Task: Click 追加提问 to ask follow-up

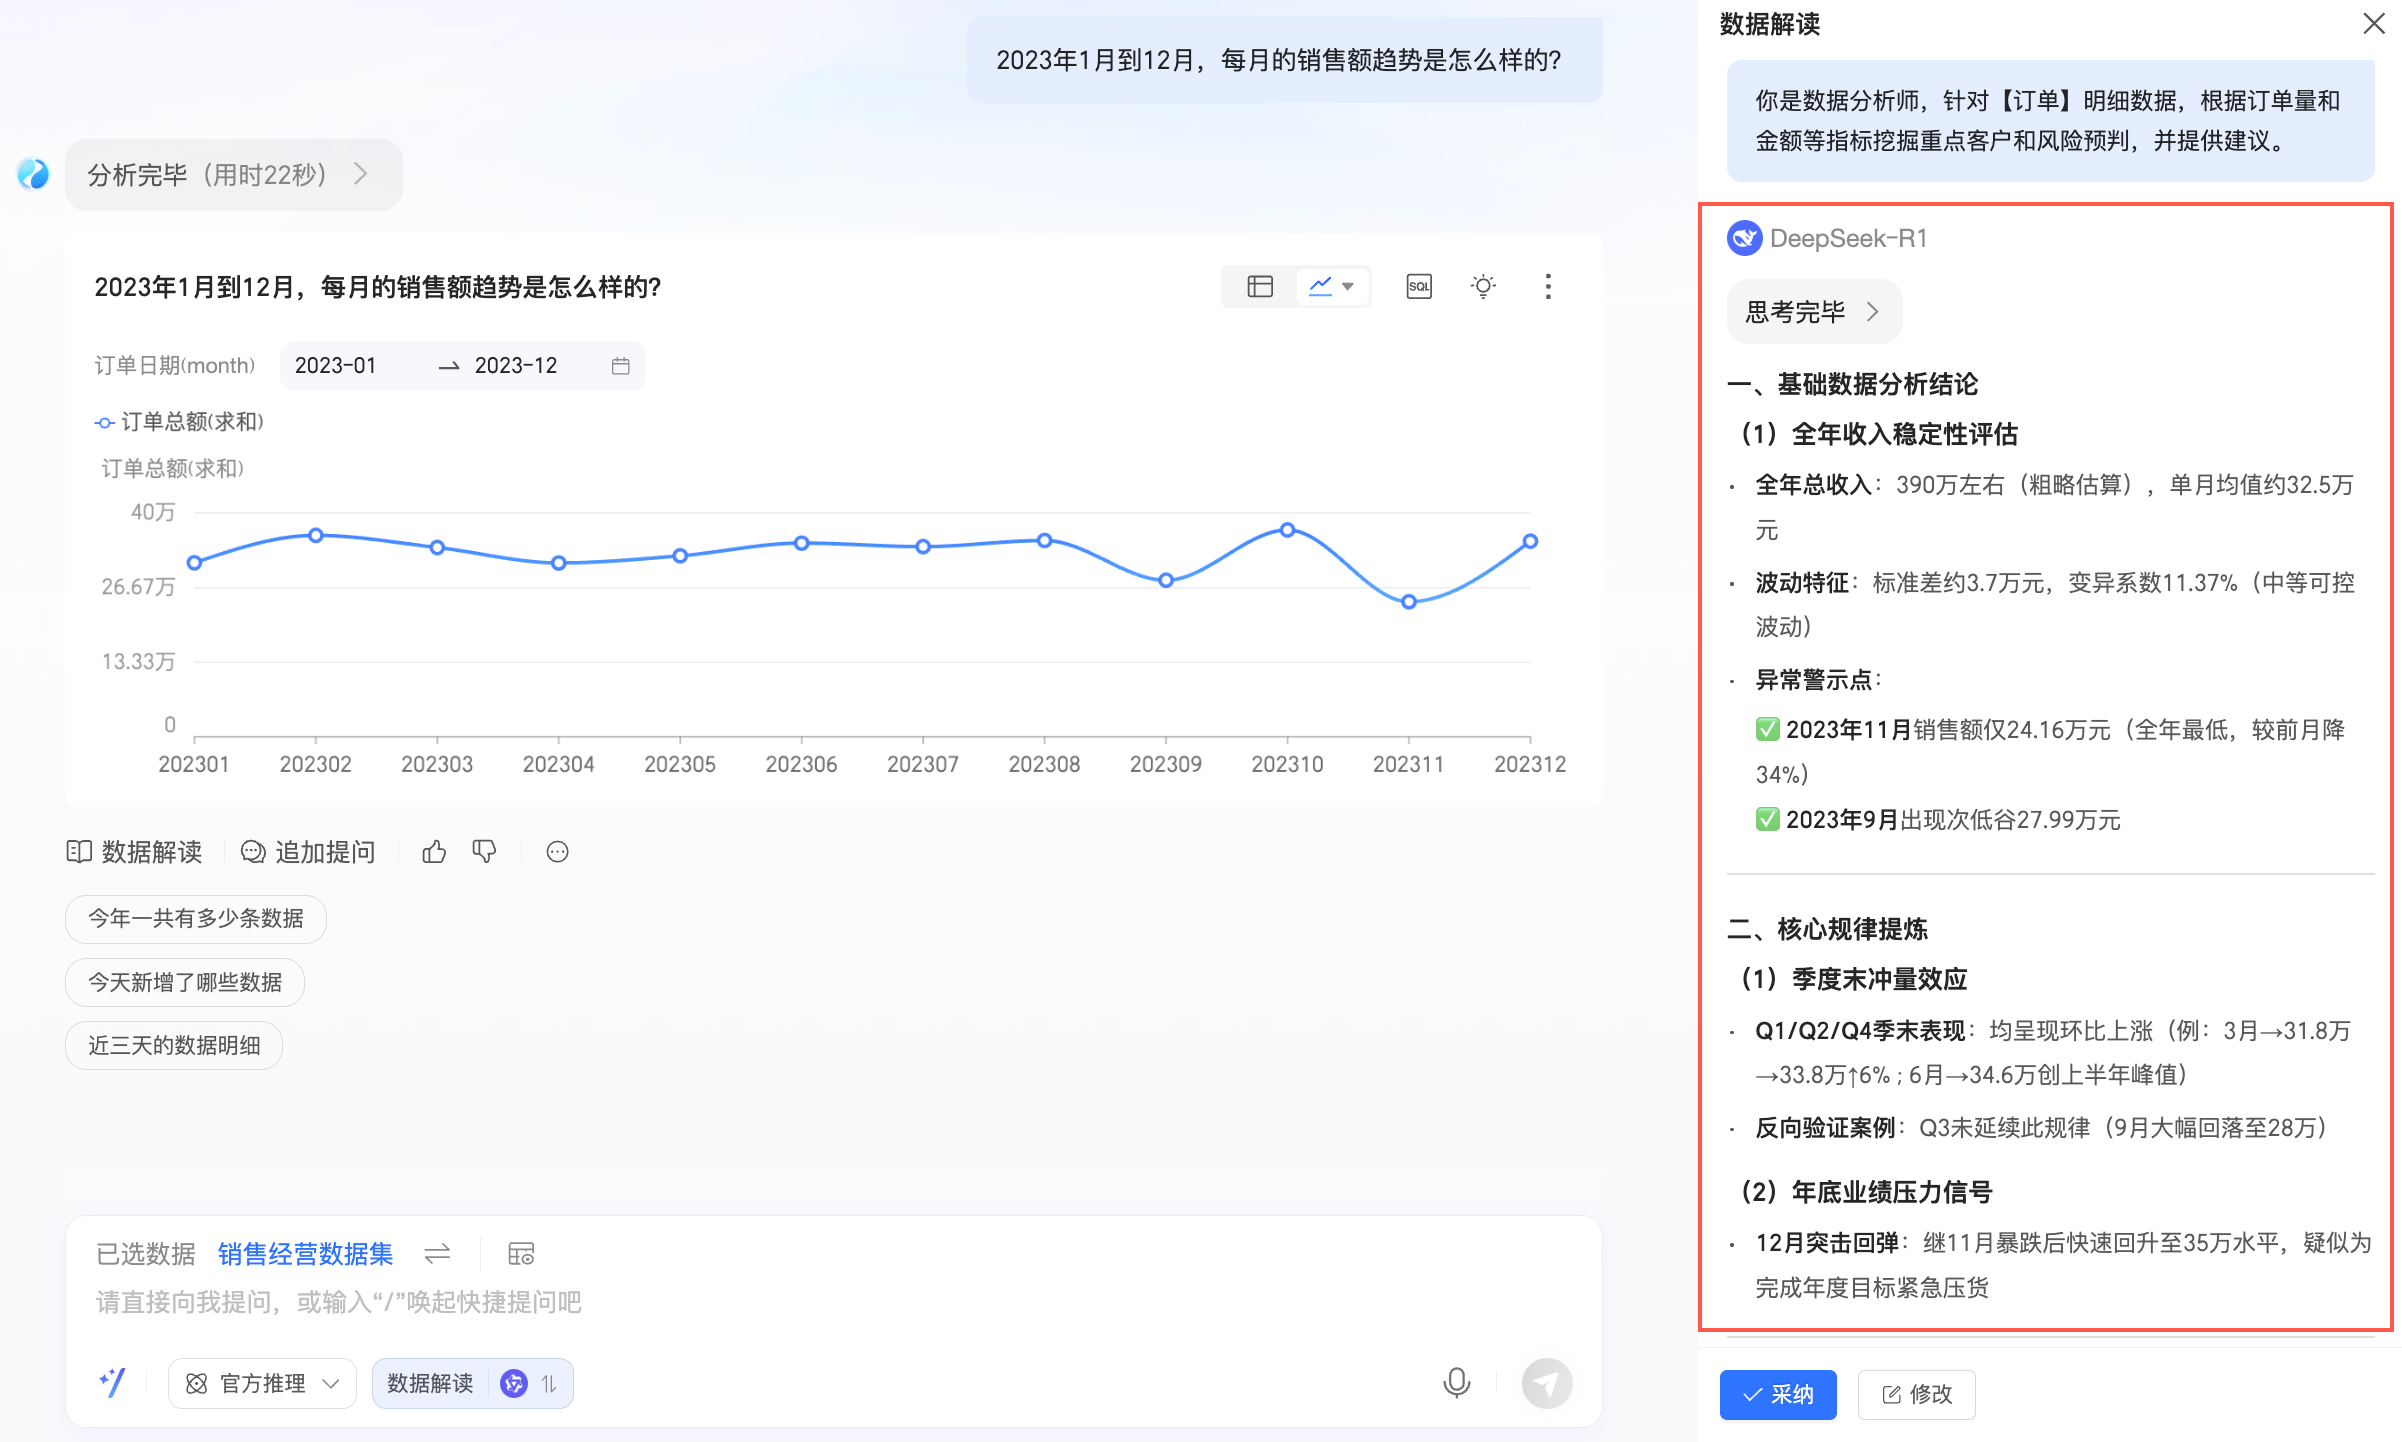Action: click(x=308, y=852)
